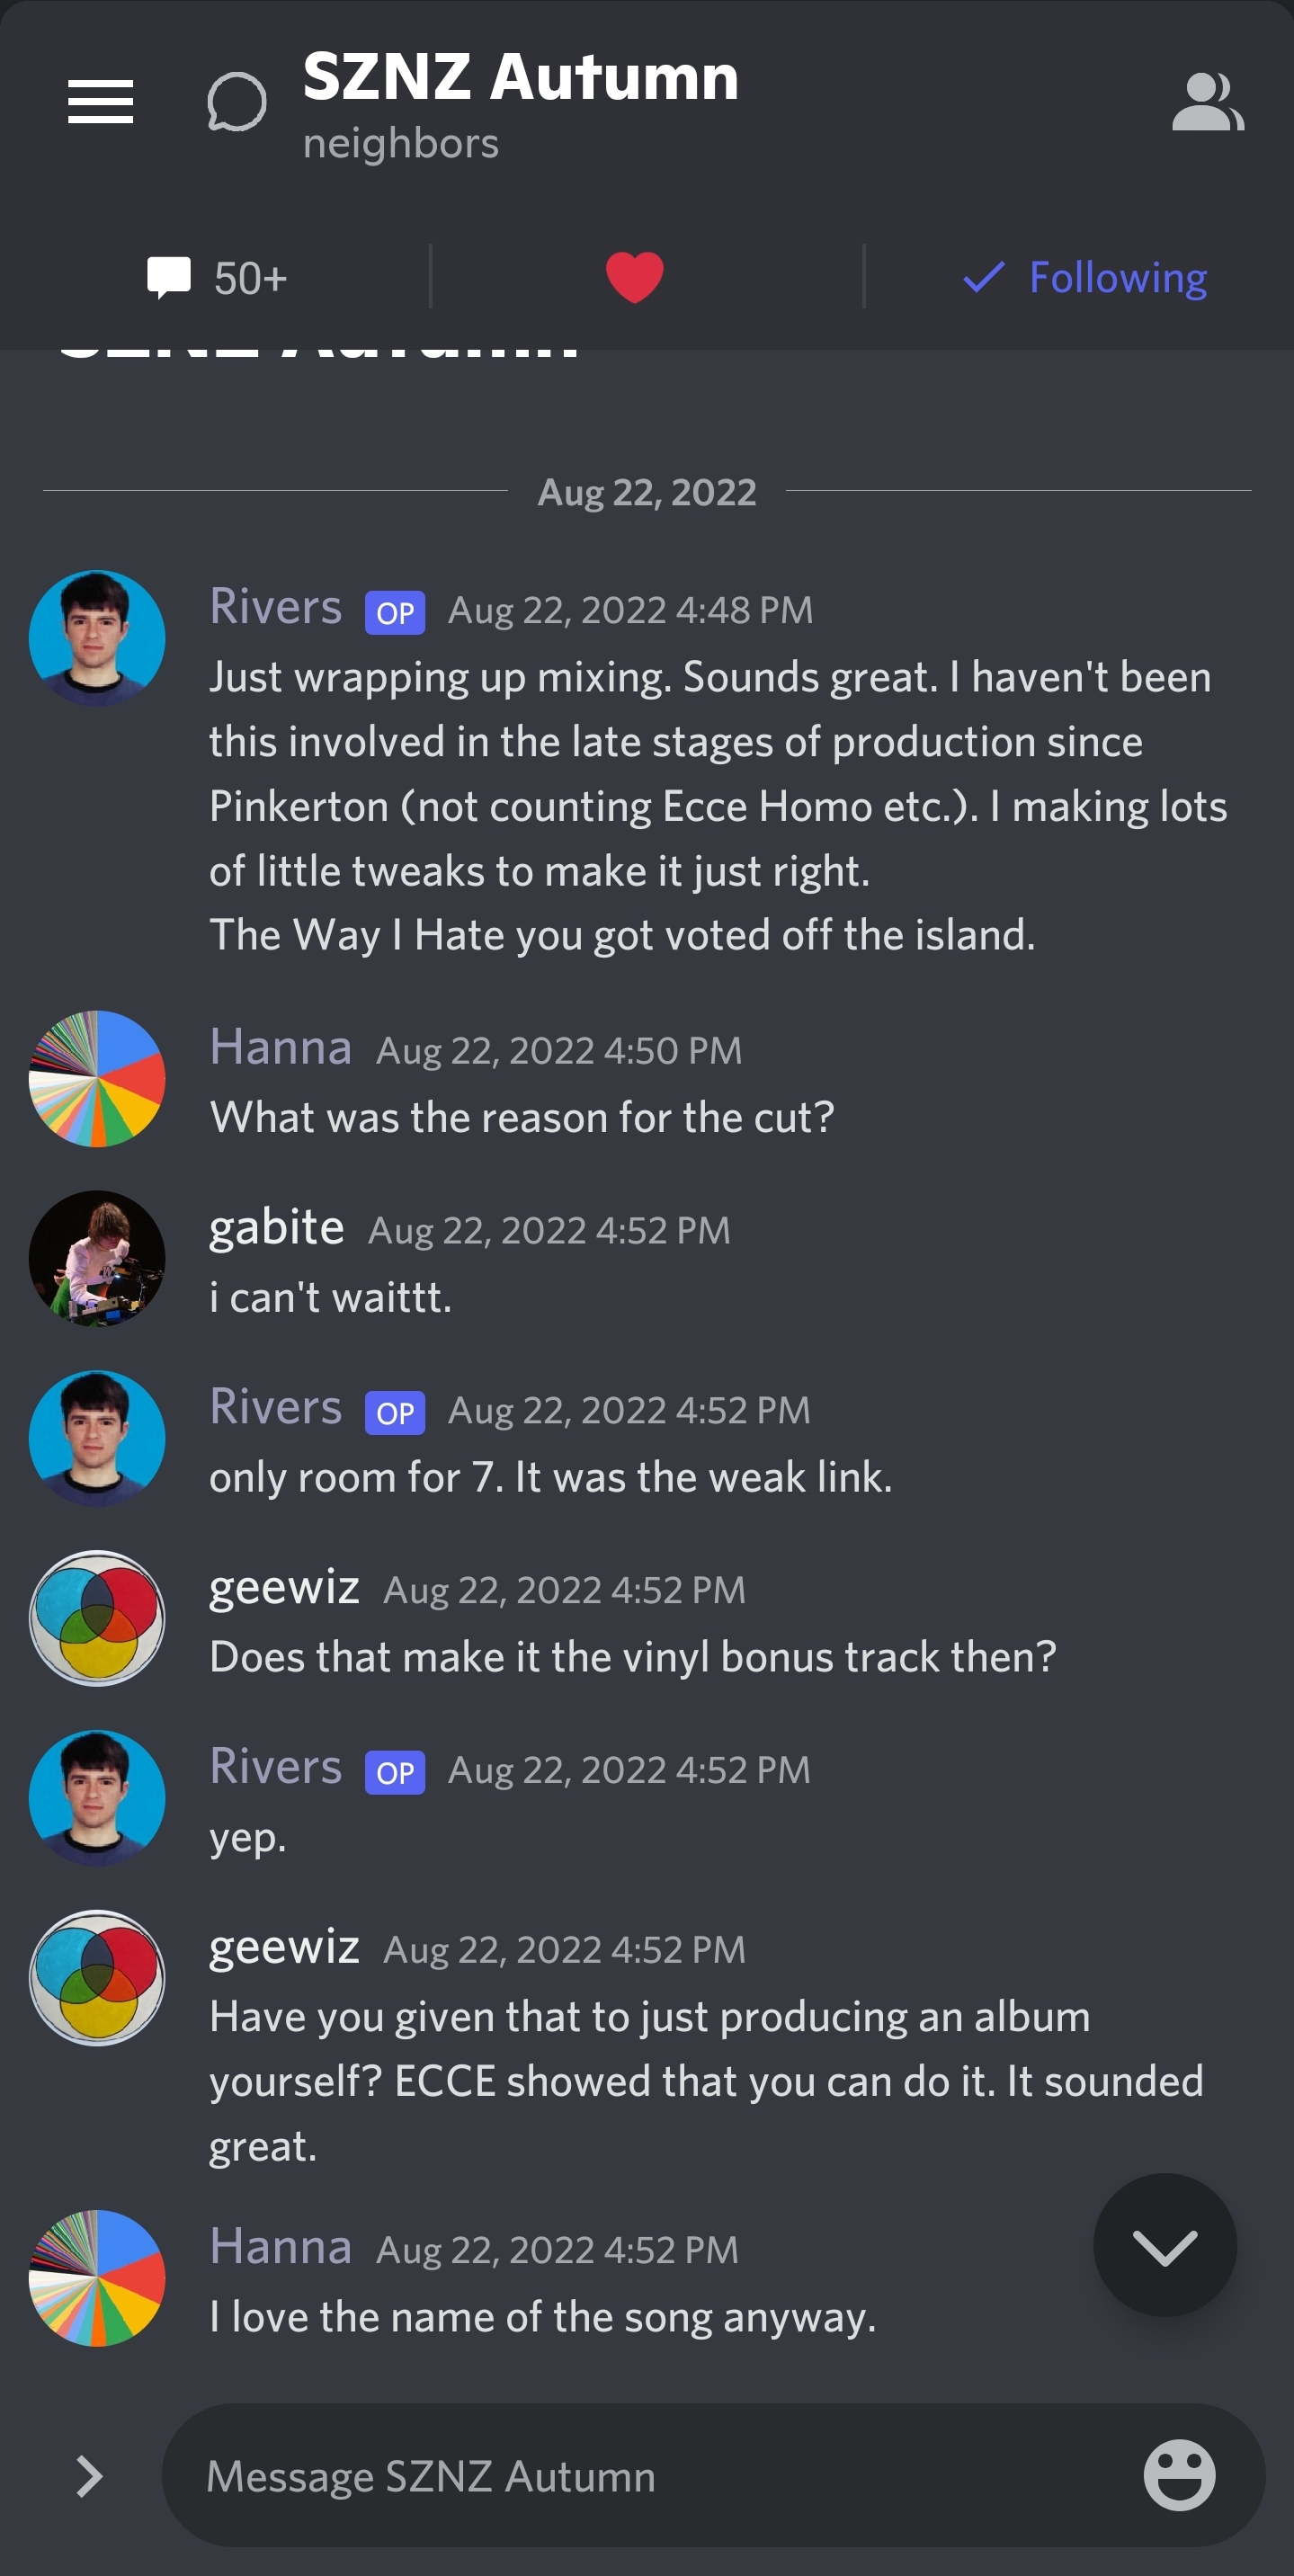Tap geewiz's name on the vinyl bonus track message
The width and height of the screenshot is (1294, 2576).
pos(284,1587)
